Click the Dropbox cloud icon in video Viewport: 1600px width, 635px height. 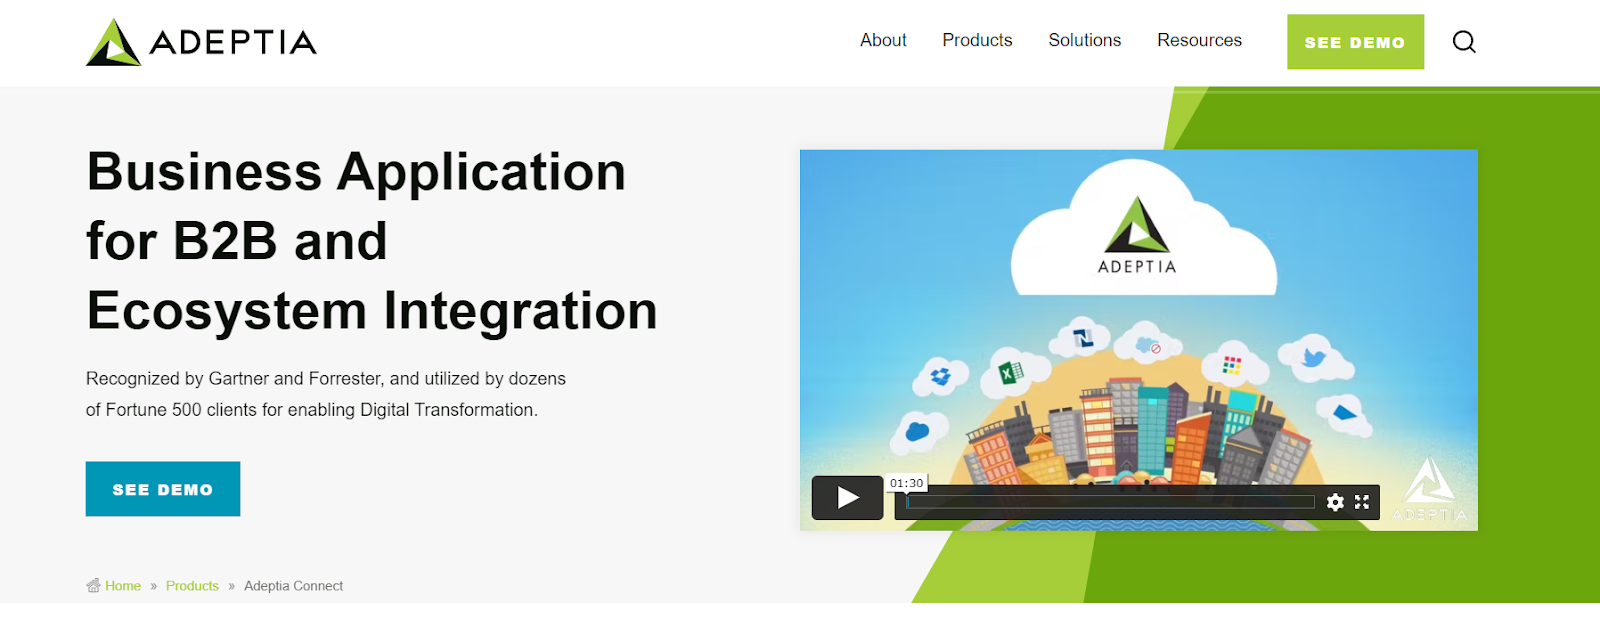pos(940,376)
